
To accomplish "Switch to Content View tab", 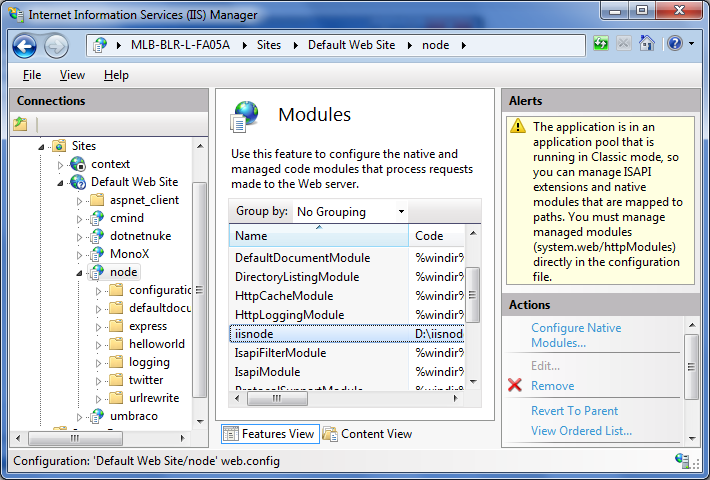I will click(368, 434).
